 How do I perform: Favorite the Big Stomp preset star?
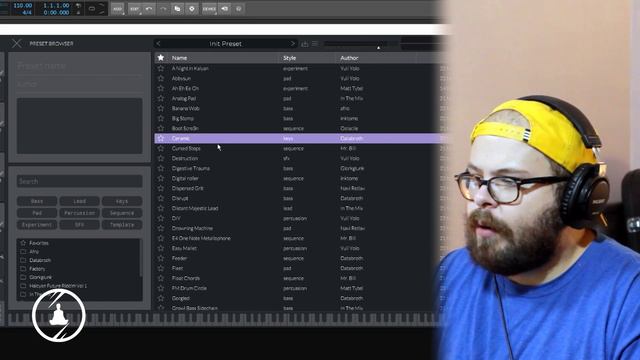point(161,118)
